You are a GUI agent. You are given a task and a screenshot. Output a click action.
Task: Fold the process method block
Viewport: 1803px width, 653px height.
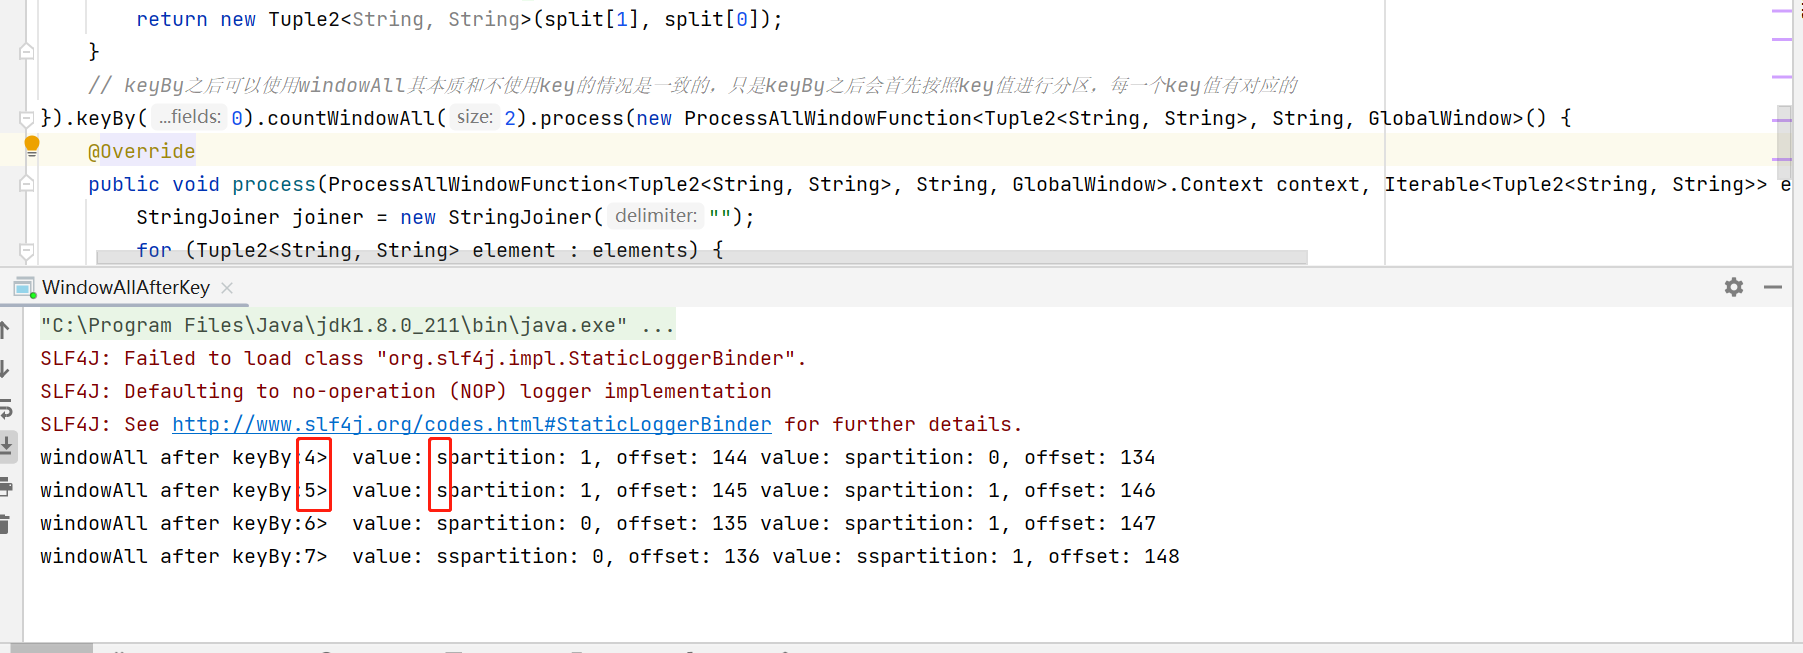(27, 184)
